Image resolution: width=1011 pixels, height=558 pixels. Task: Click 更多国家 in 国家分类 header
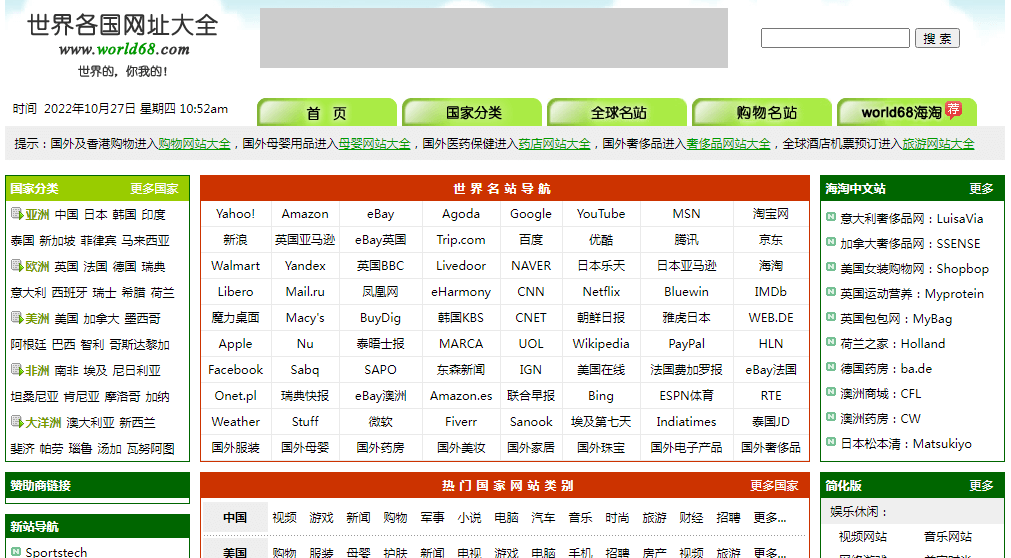(x=154, y=188)
